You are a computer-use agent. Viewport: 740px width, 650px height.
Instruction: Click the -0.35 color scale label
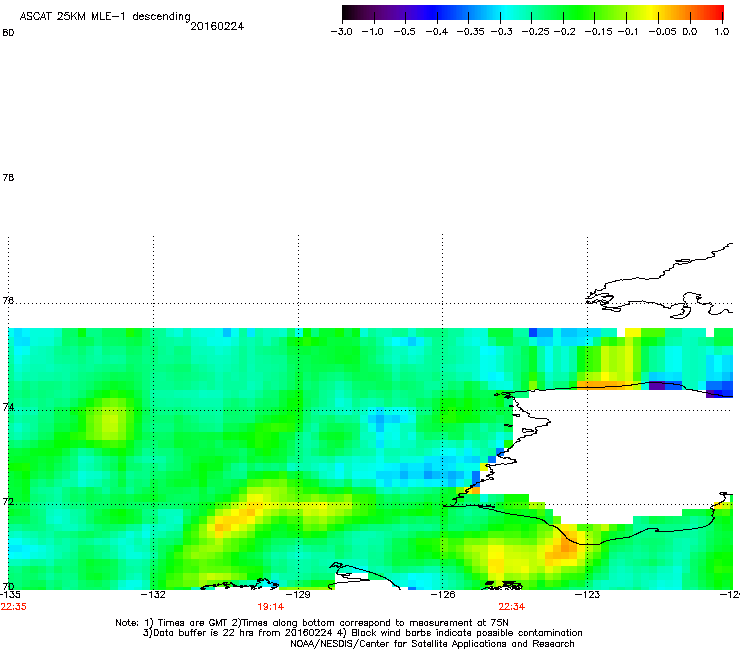pyautogui.click(x=471, y=32)
